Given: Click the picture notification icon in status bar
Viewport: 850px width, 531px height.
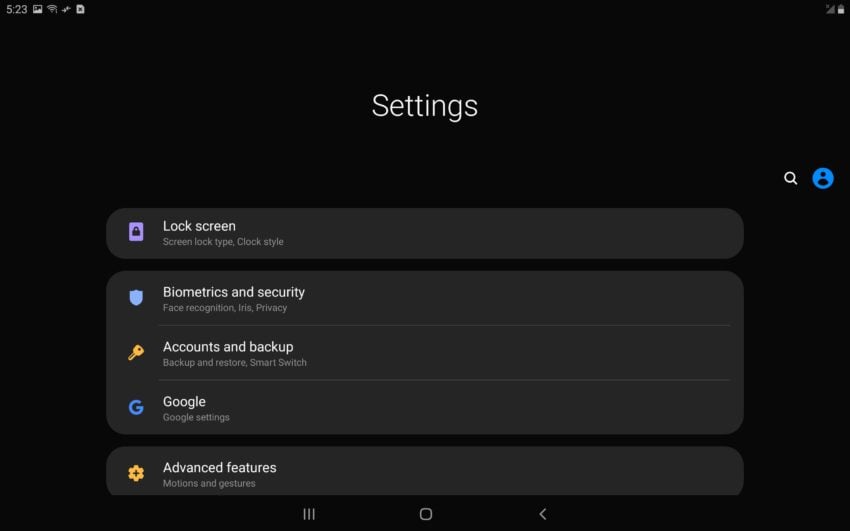Looking at the screenshot, I should tap(37, 9).
